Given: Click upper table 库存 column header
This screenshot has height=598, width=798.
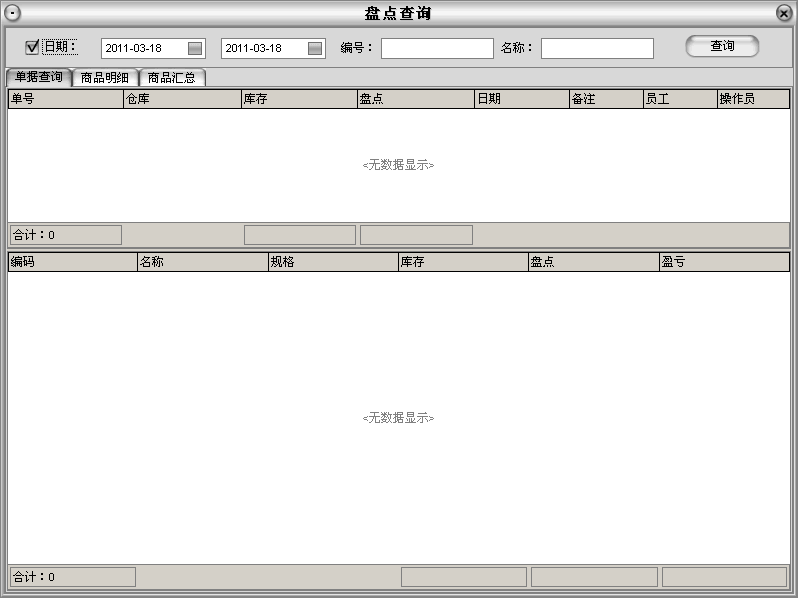Looking at the screenshot, I should (299, 99).
